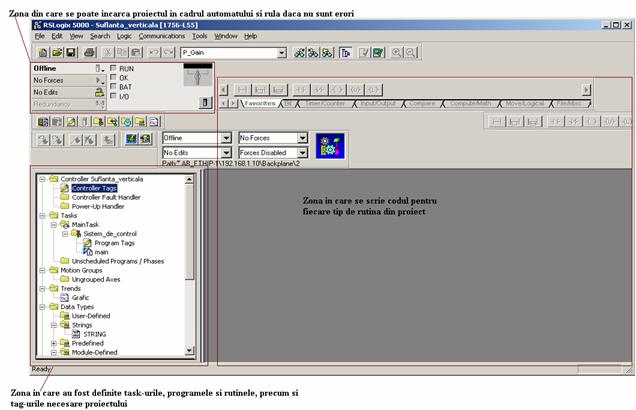Image resolution: width=636 pixels, height=410 pixels.
Task: Collapse the Tasks tree node
Action: click(42, 215)
